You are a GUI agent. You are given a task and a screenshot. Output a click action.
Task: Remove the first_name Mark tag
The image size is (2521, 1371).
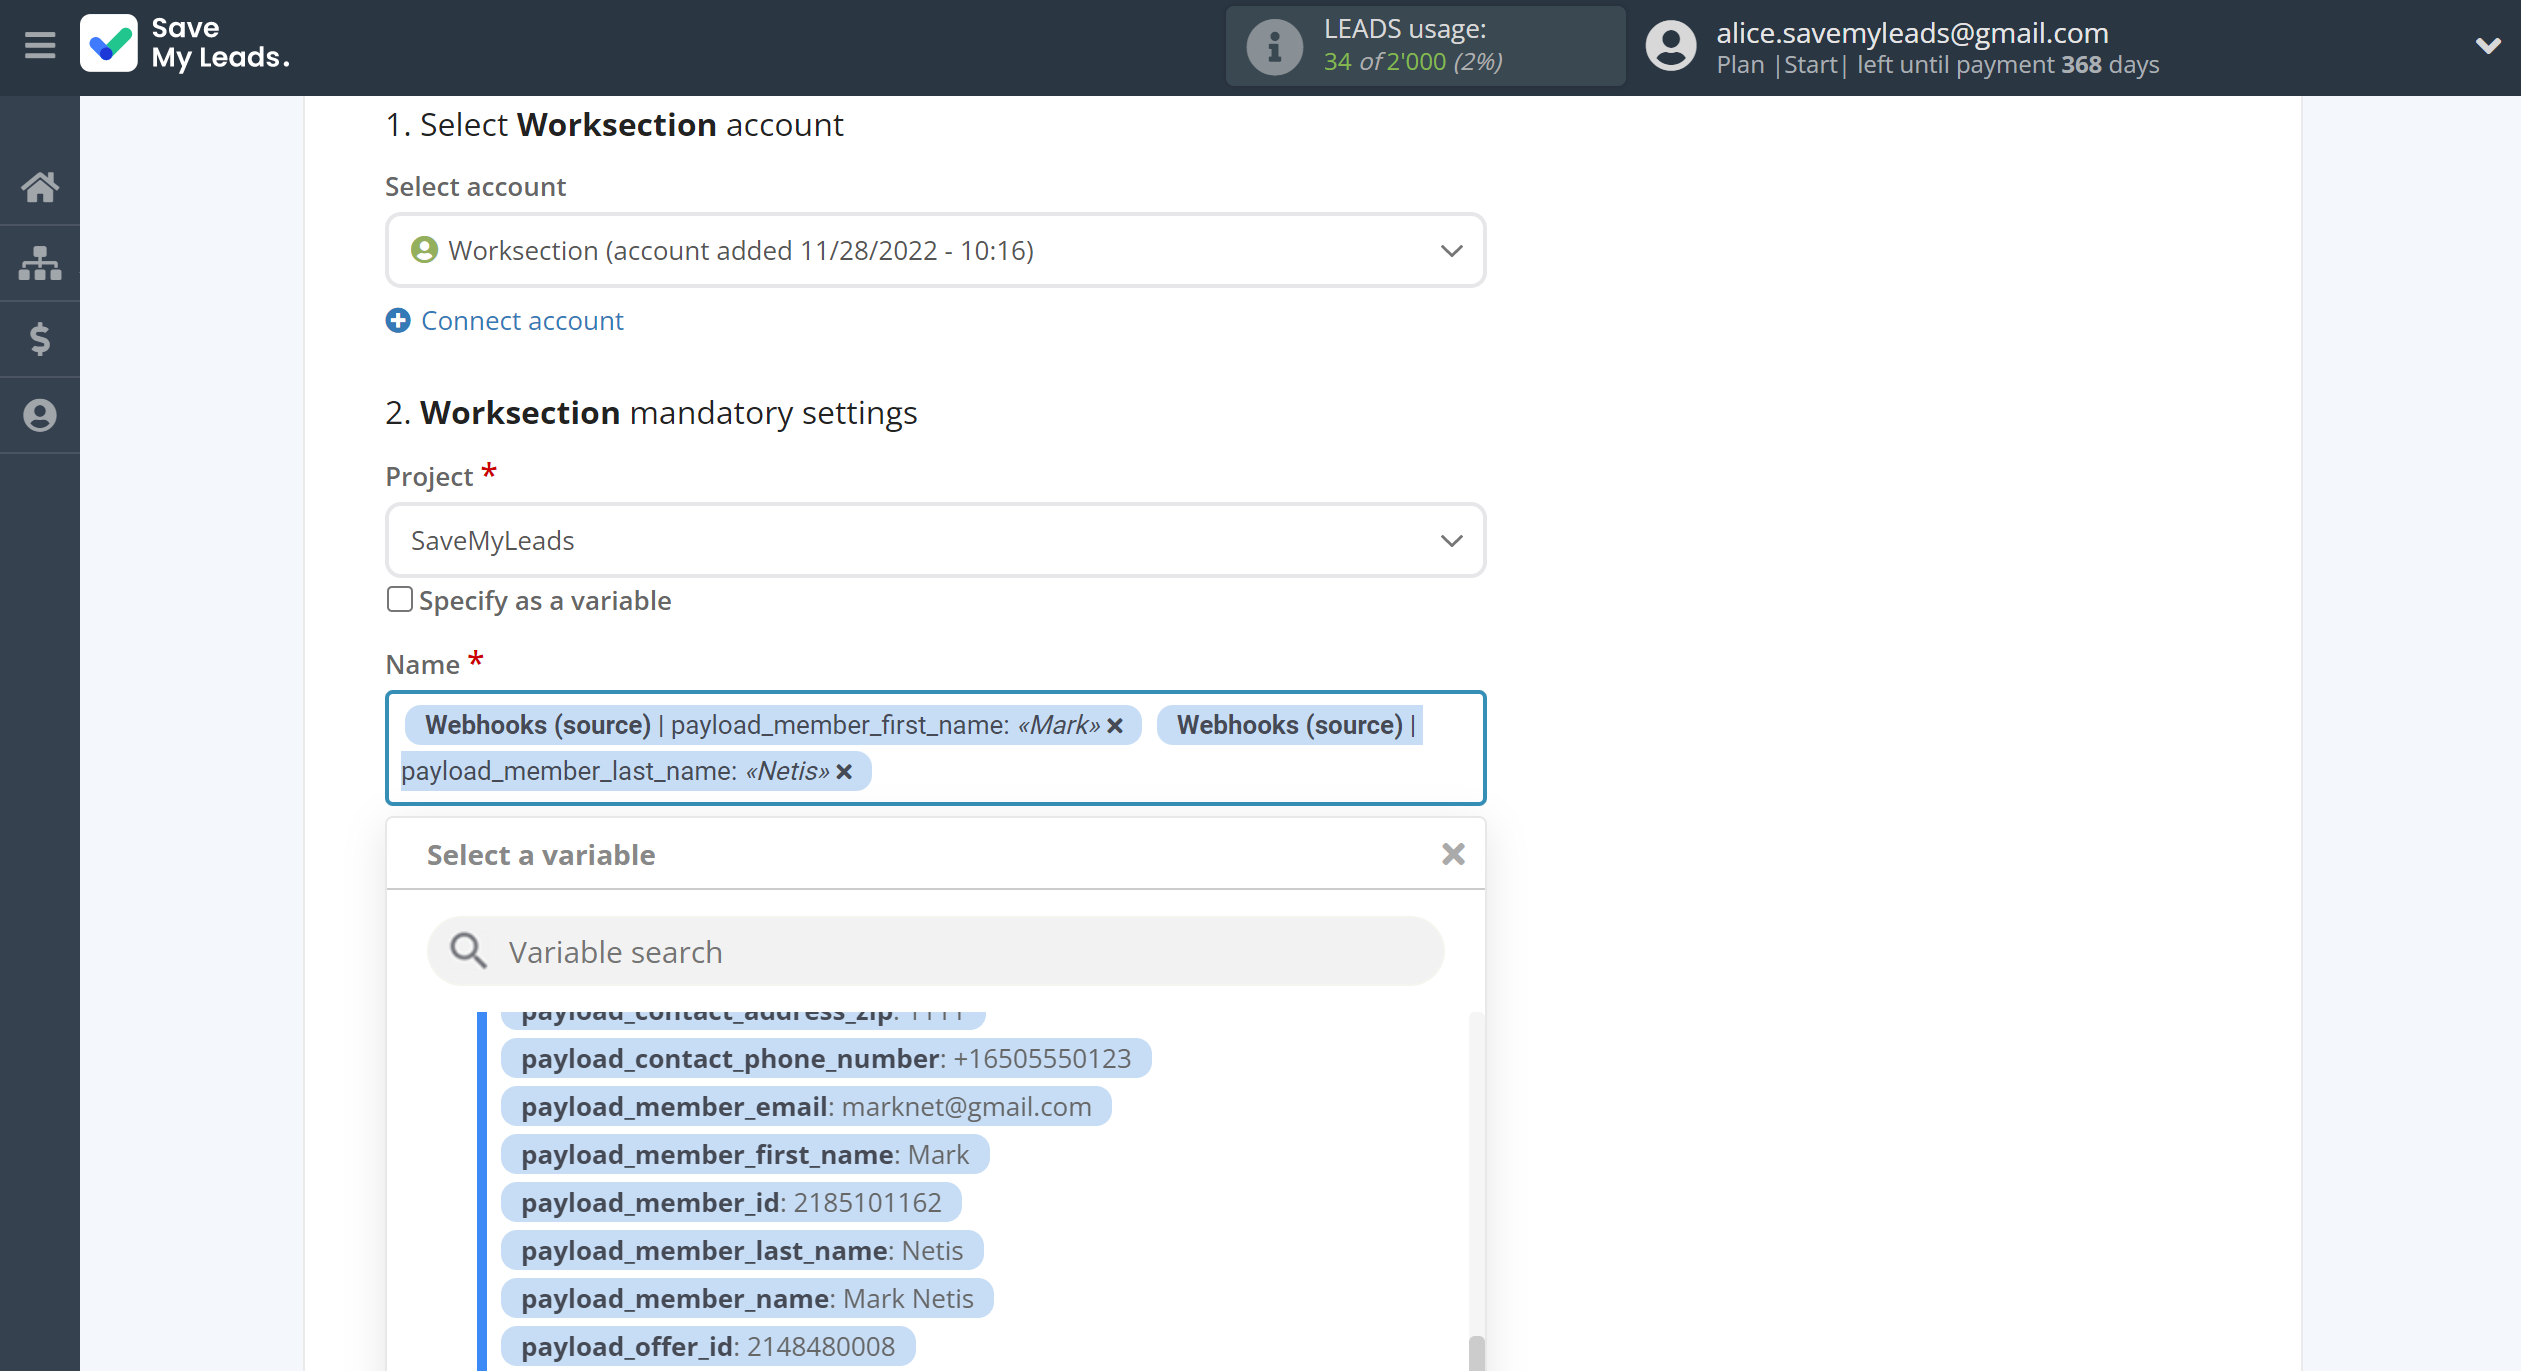(1115, 725)
